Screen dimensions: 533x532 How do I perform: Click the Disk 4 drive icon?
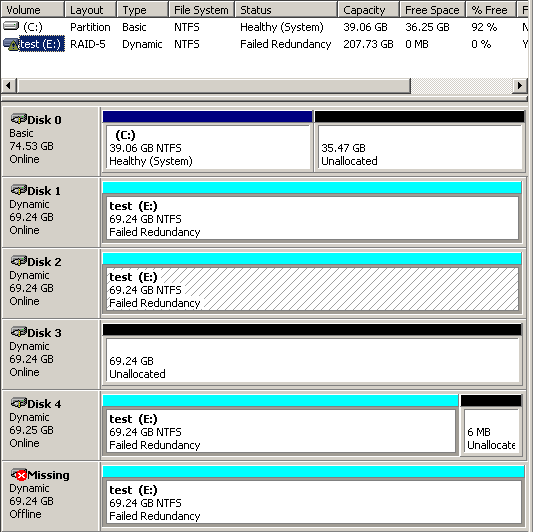click(x=18, y=403)
